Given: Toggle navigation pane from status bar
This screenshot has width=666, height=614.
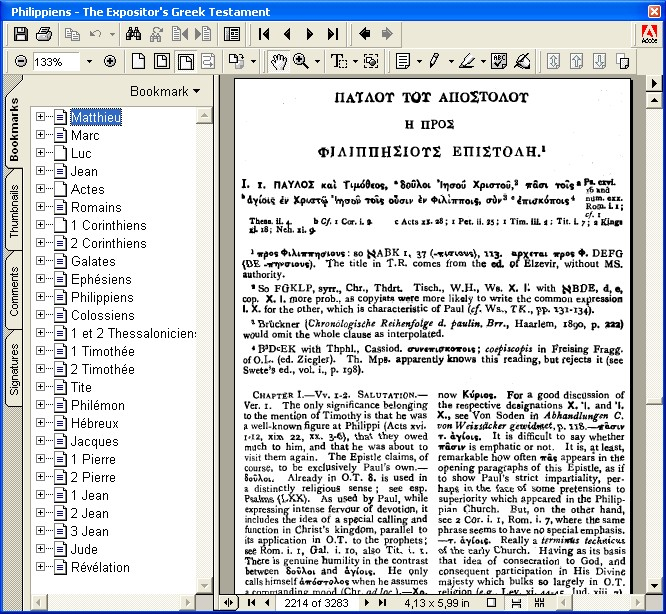Looking at the screenshot, I should (229, 603).
